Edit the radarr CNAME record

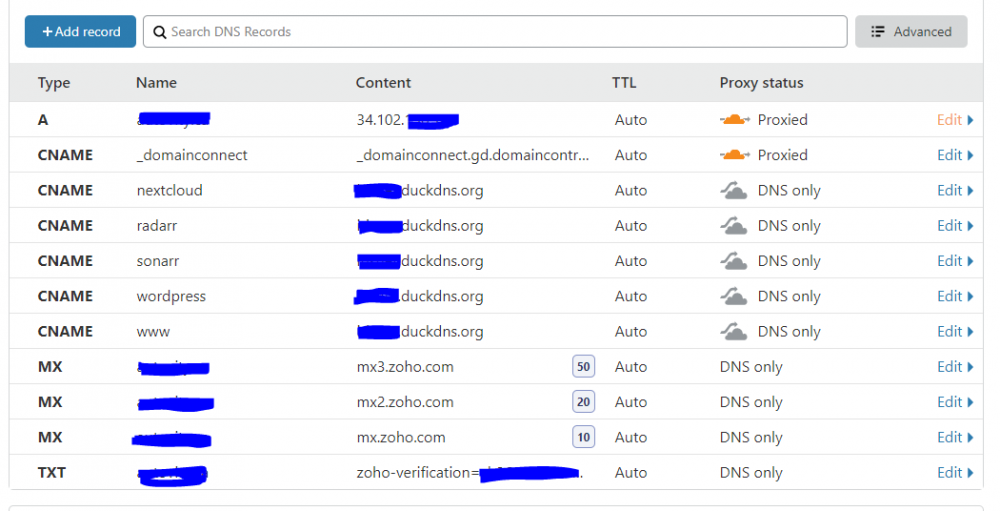point(955,226)
